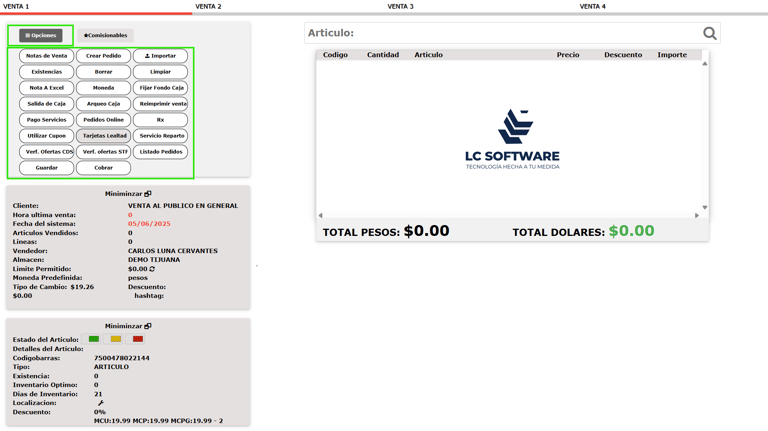Click the Minimizar icon in the article details panel

coord(147,326)
